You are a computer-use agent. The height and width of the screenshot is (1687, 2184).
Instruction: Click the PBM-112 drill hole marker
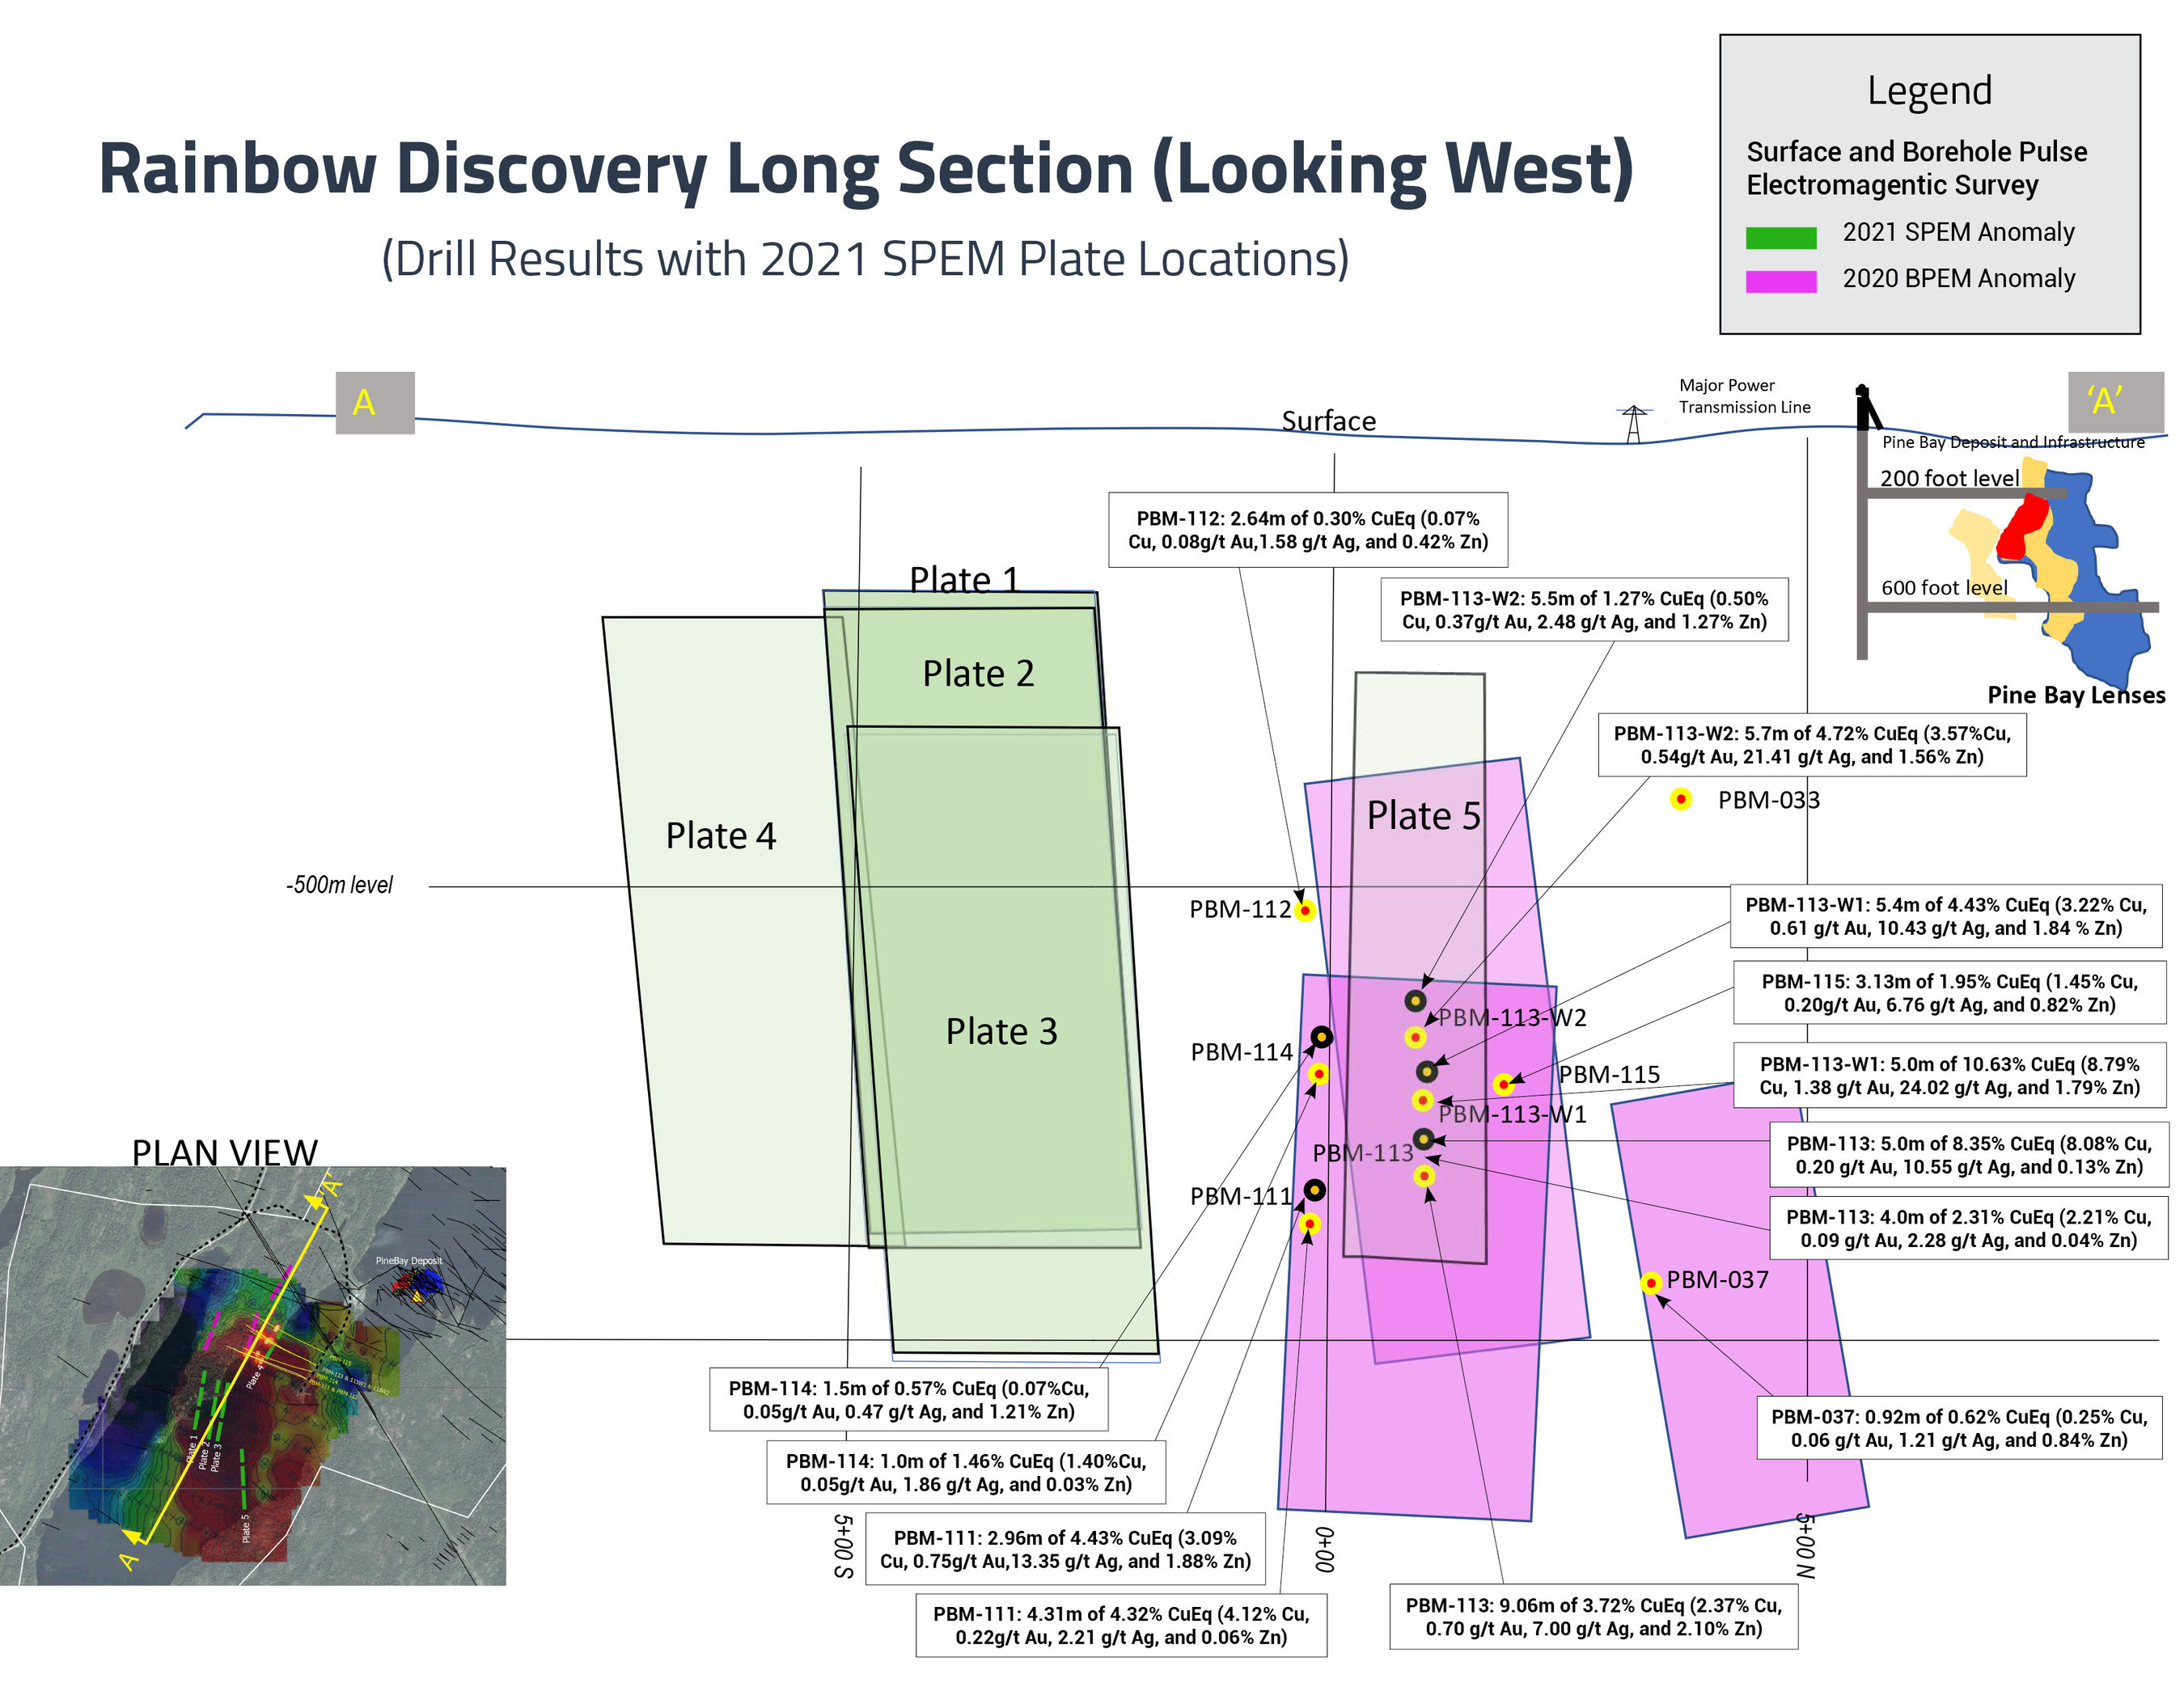[1304, 910]
